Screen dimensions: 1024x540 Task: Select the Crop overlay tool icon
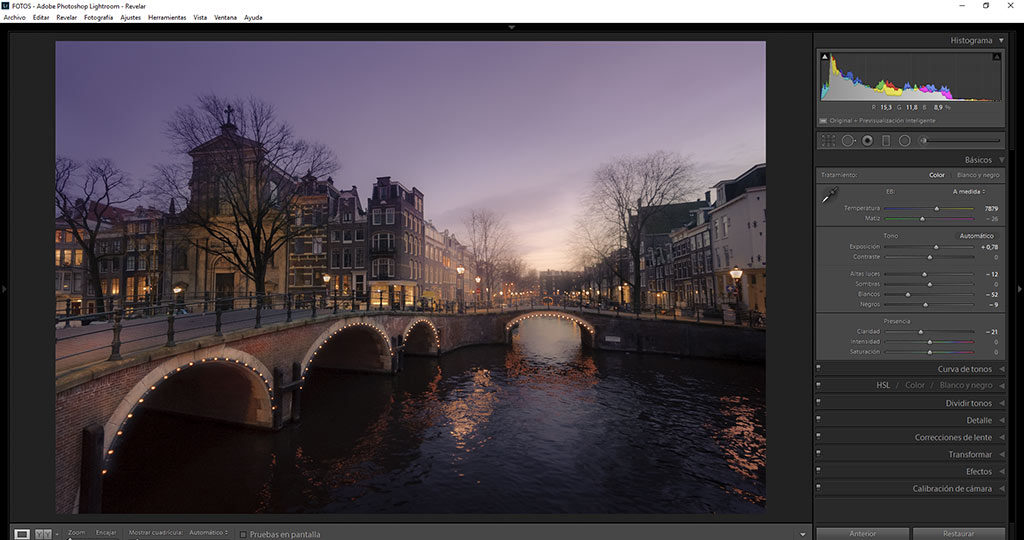[828, 141]
